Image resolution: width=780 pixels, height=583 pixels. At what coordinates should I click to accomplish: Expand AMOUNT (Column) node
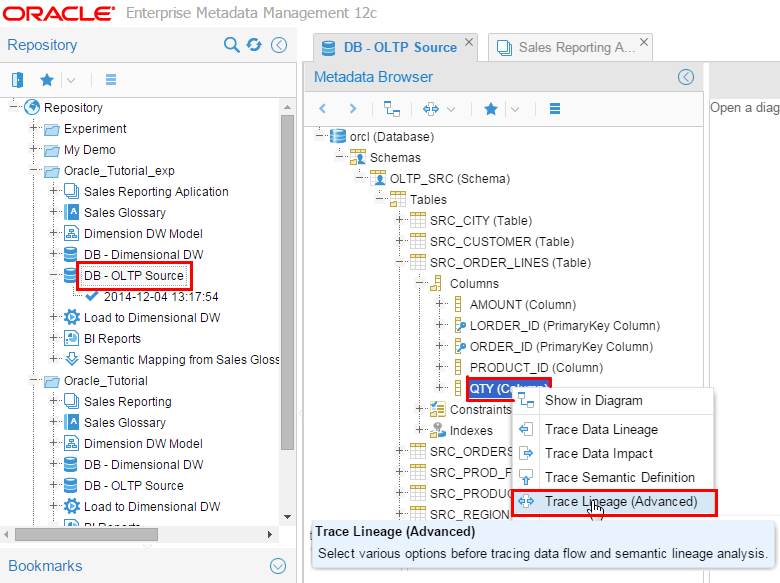(440, 303)
